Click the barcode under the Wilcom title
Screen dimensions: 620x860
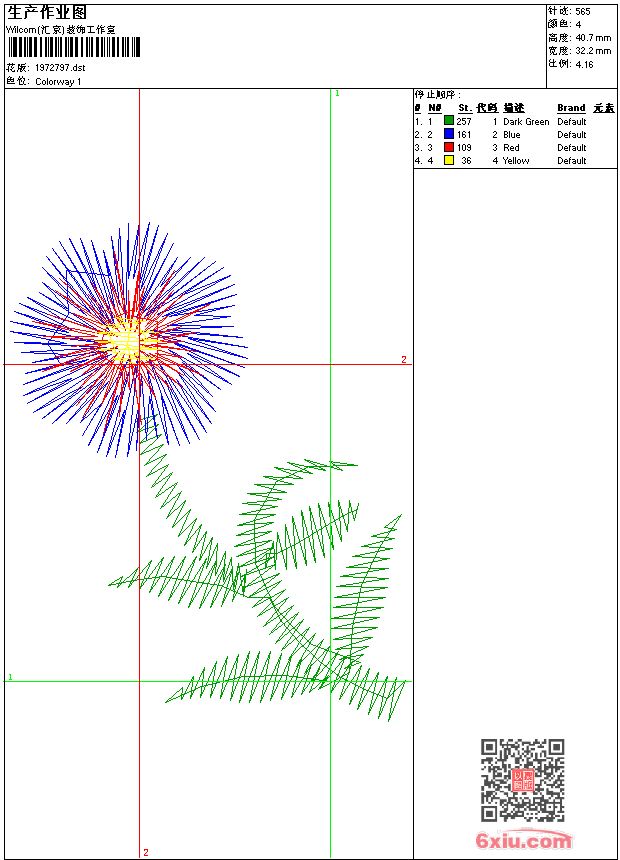74,48
